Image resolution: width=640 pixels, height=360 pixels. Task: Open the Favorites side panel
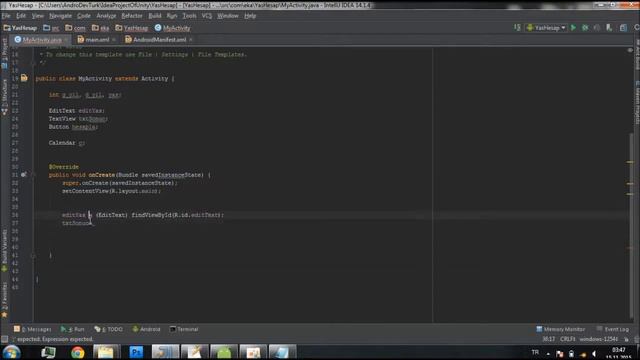coord(4,300)
